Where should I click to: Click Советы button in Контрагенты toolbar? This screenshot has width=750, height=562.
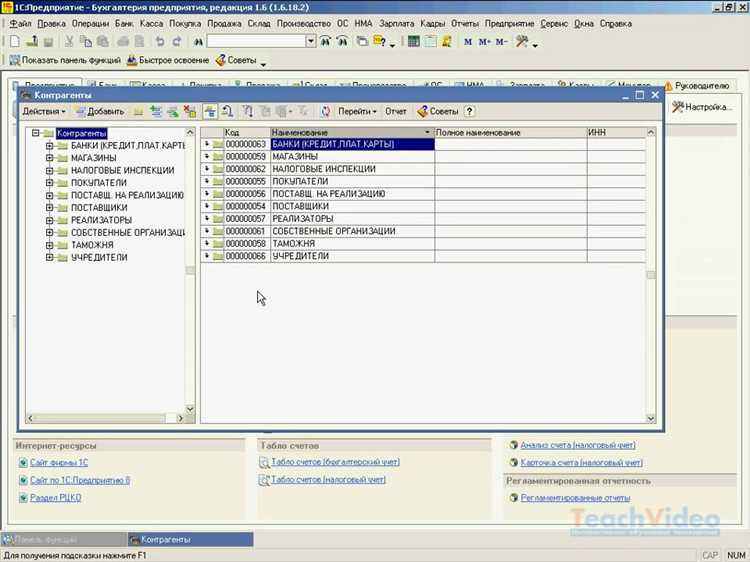coord(438,111)
